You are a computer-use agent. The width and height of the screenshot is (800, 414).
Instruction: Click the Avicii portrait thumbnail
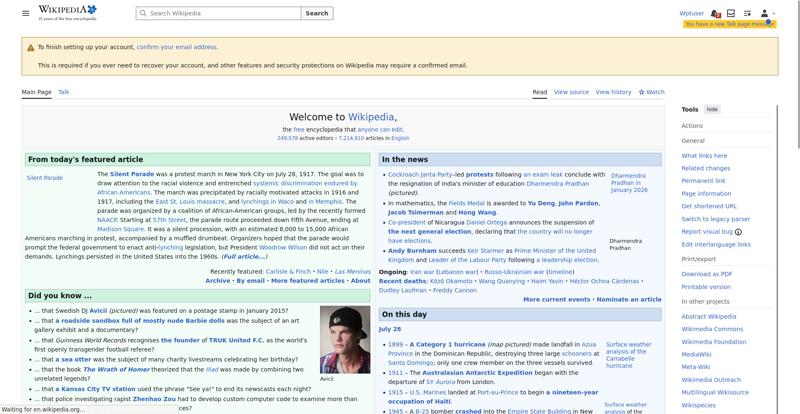click(345, 340)
